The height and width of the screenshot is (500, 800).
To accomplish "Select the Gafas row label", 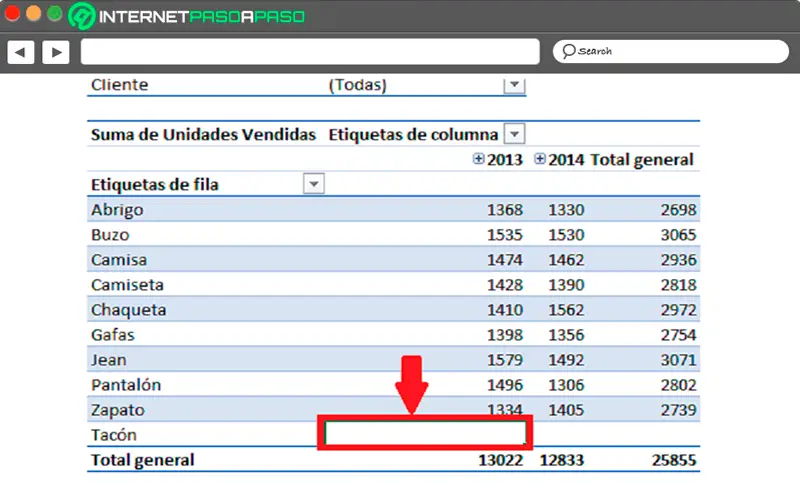I will click(113, 335).
